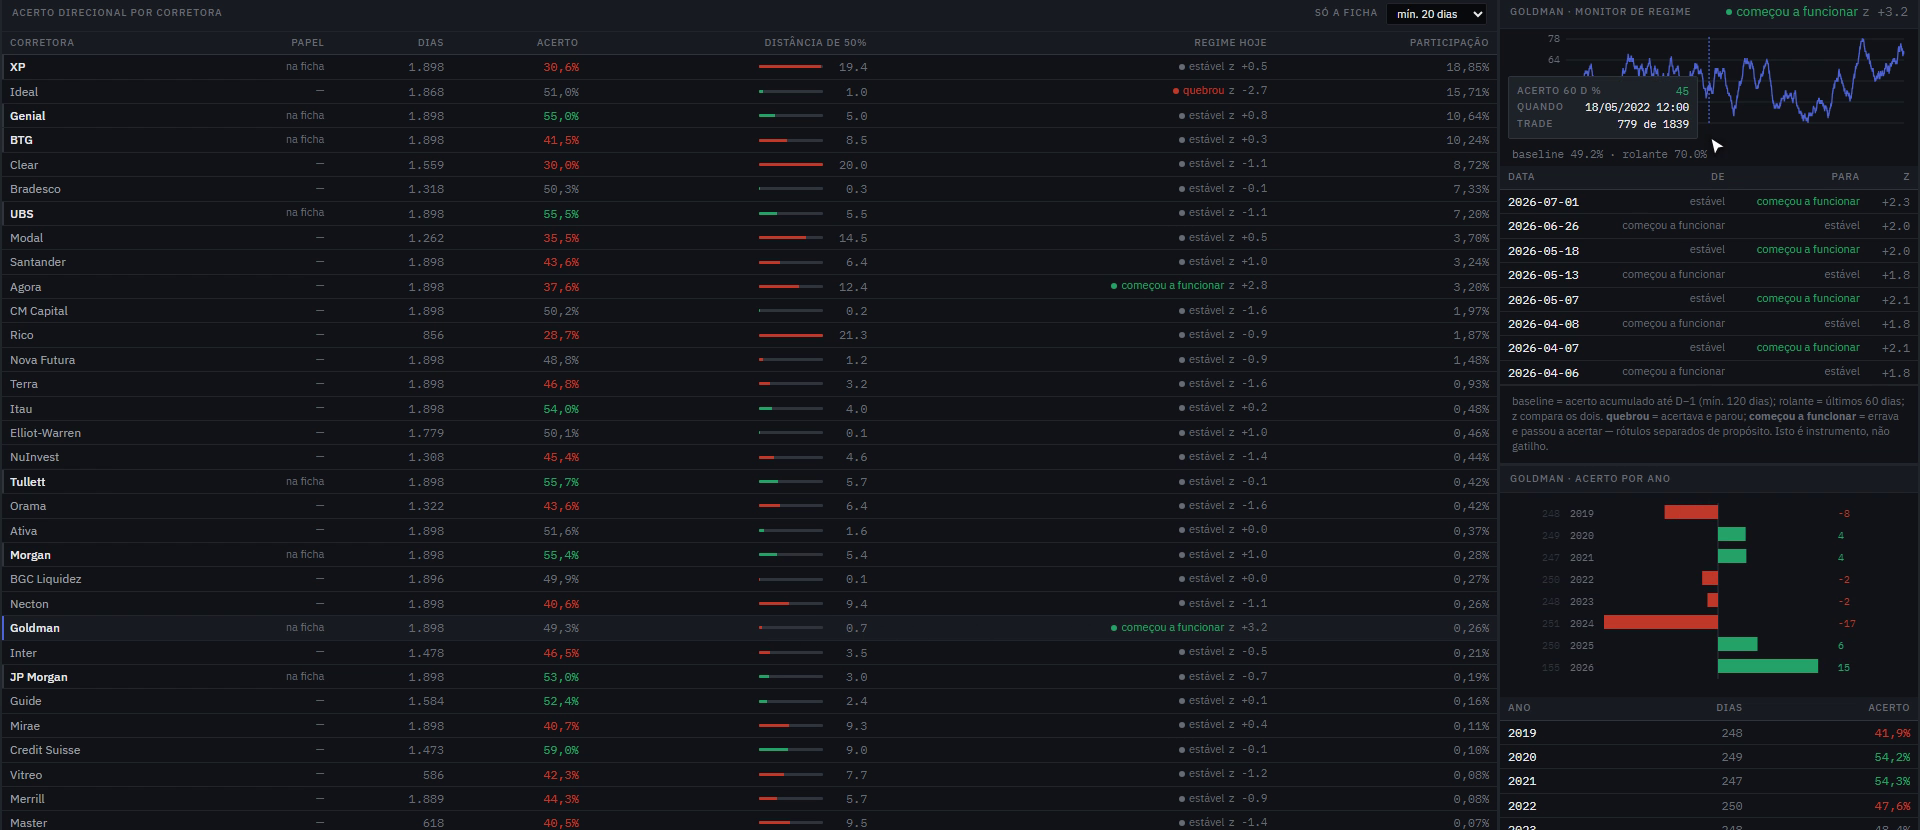1920x830 pixels.
Task: Sort by the PAPEL column header
Action: 307,43
